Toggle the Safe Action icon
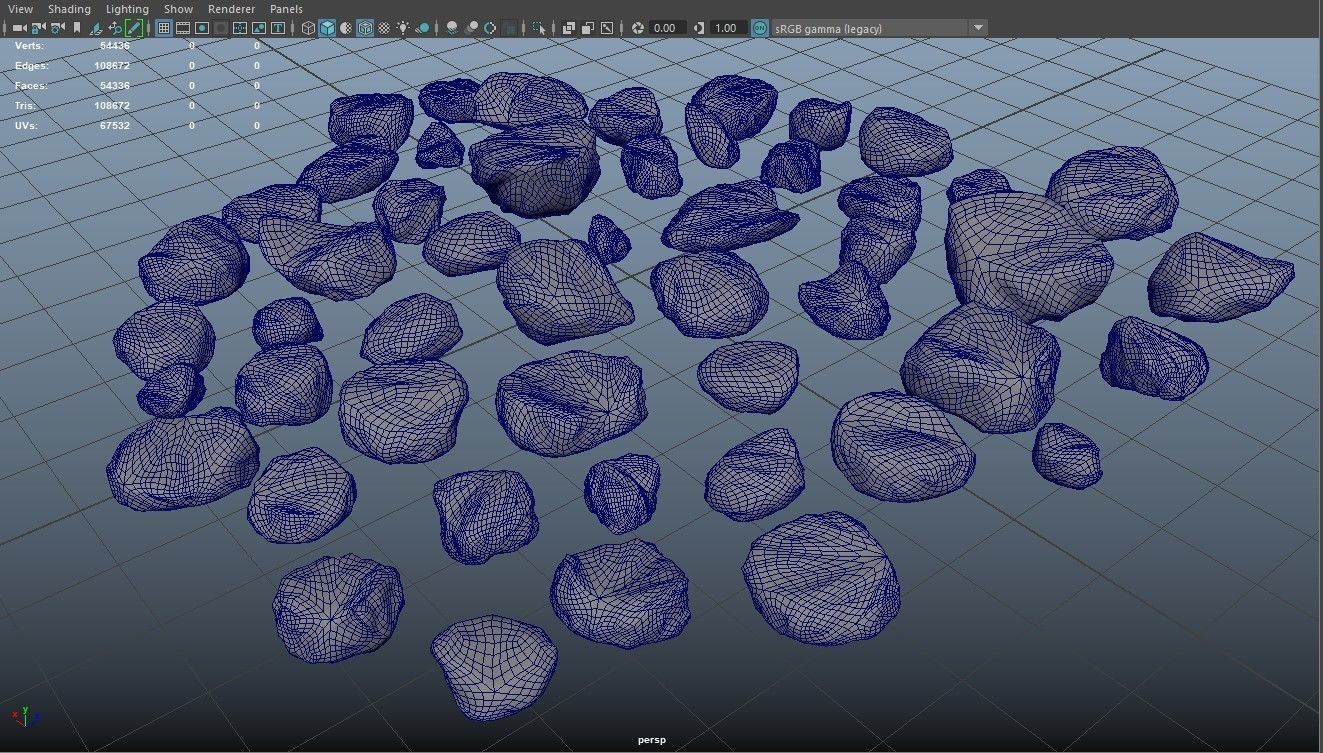1323x753 pixels. [x=258, y=28]
